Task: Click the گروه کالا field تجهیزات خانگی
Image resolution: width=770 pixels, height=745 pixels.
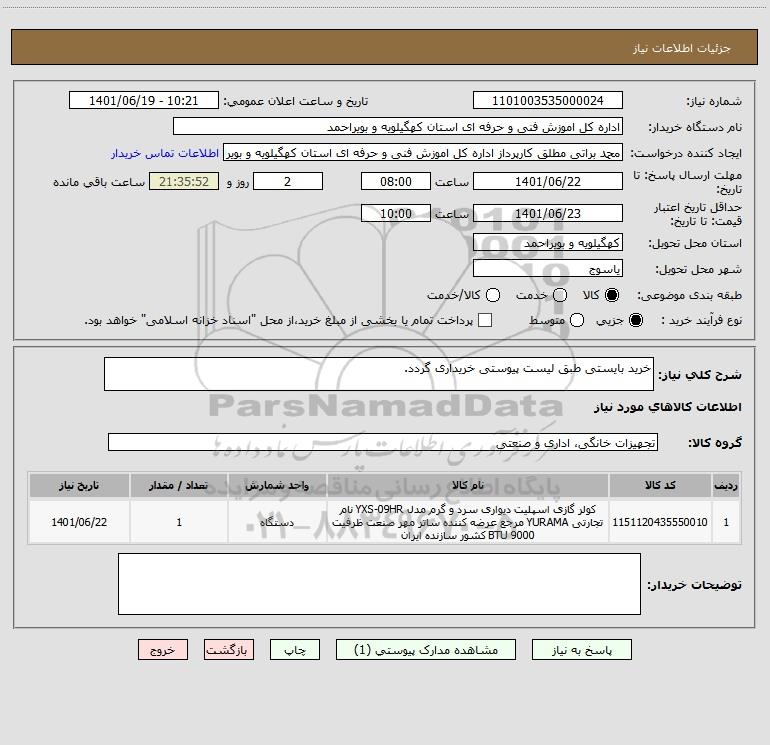Action: [383, 442]
